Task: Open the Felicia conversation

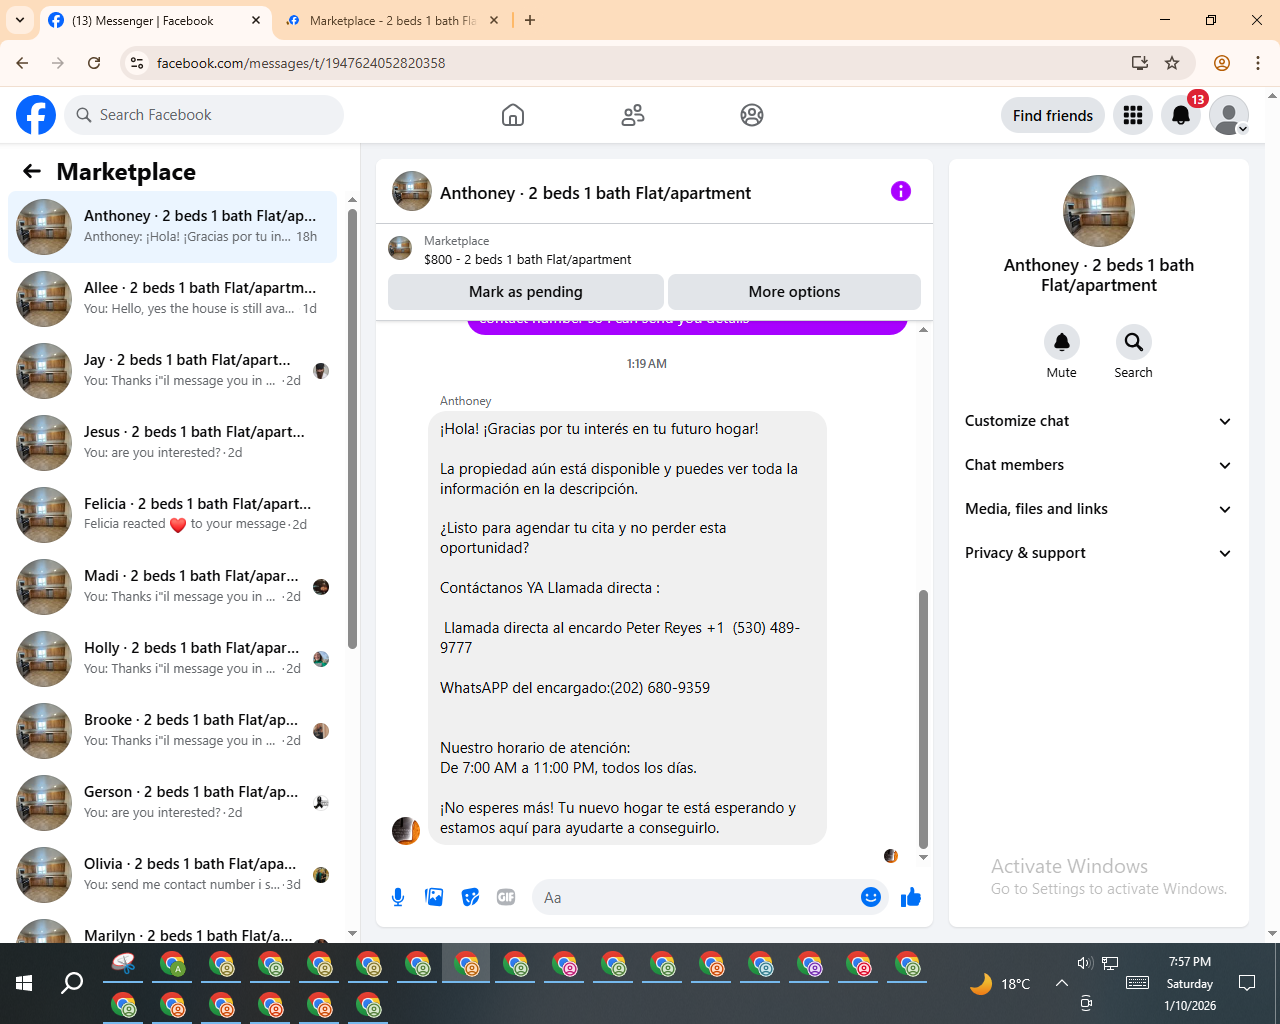Action: point(172,515)
